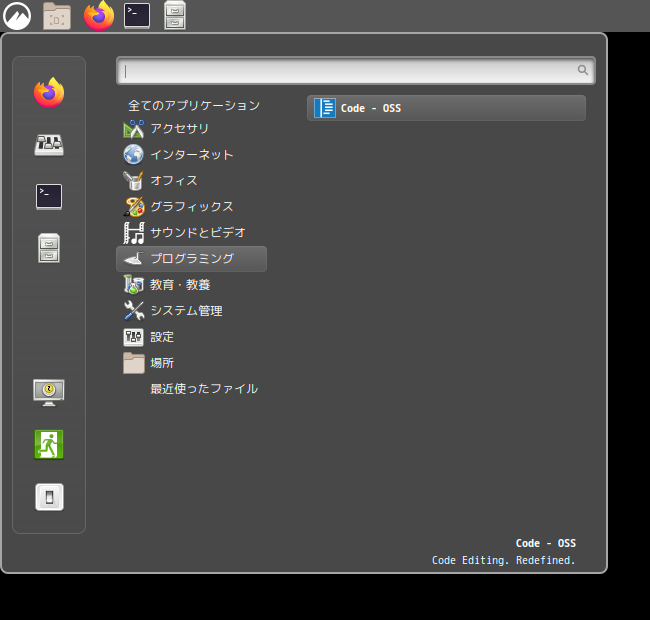Open file cabinet icon in favorites sidebar
The image size is (650, 620).
point(49,248)
